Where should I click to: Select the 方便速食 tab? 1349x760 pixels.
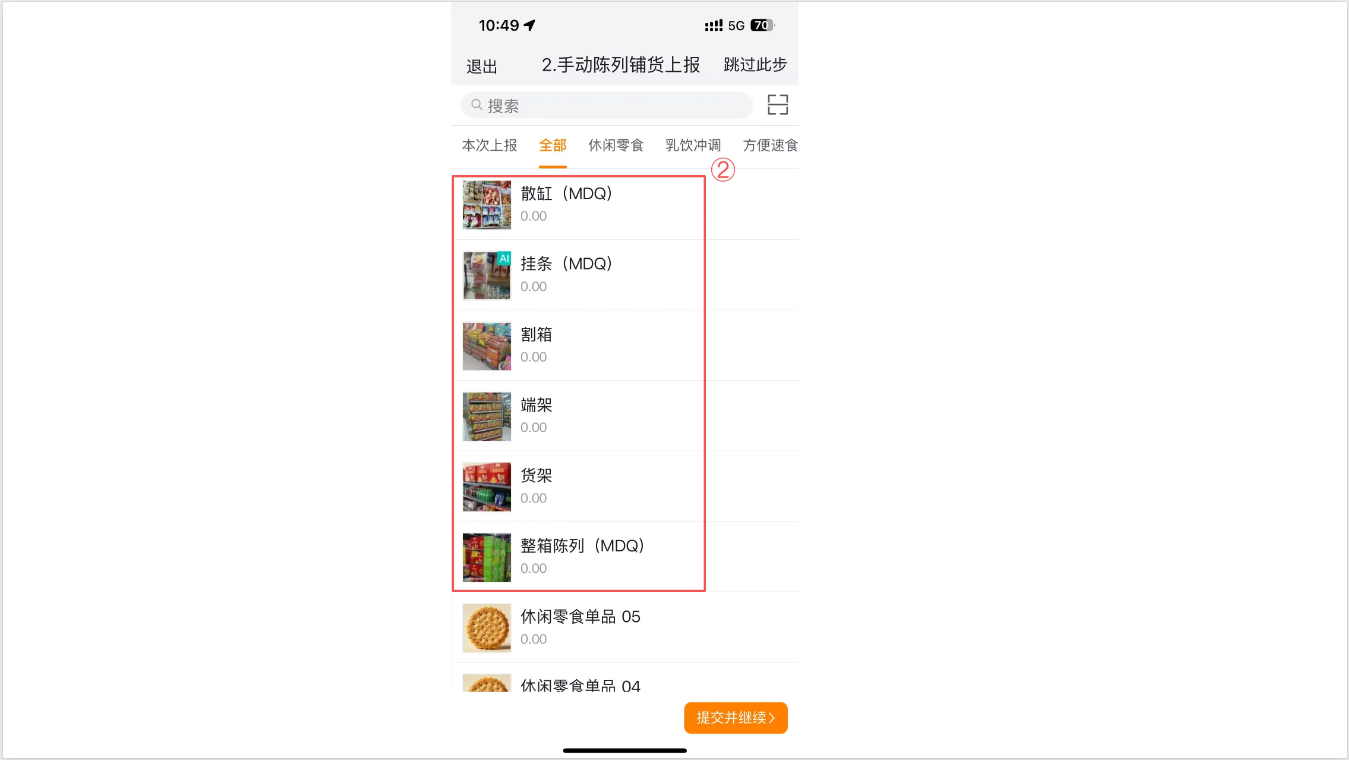pos(770,146)
